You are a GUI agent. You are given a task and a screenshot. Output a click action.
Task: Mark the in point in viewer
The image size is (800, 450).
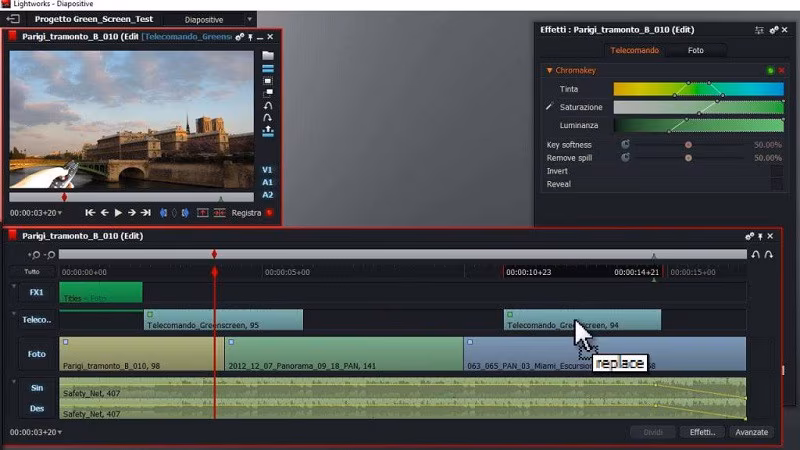click(x=163, y=213)
